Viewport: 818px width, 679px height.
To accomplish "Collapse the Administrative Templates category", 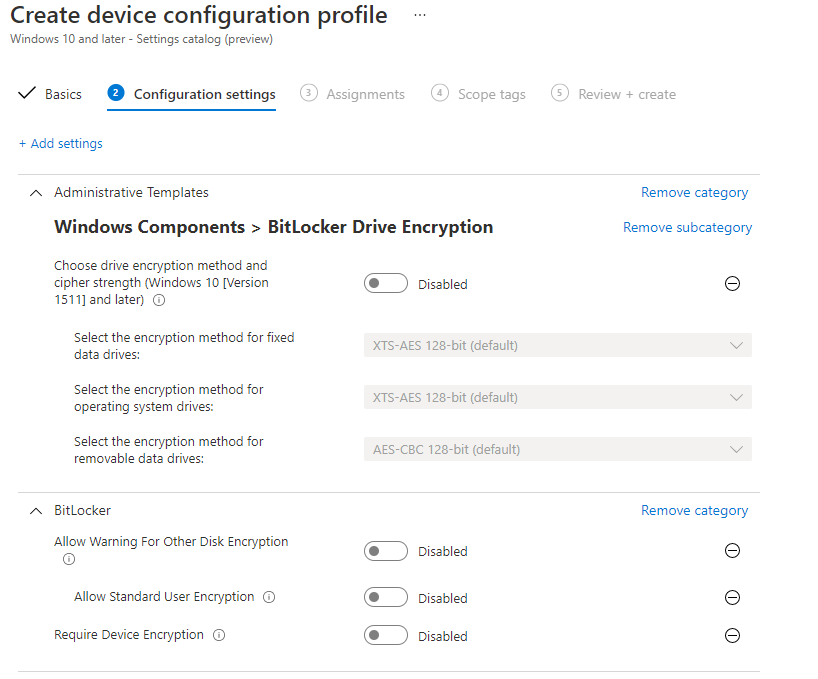I will coord(35,193).
